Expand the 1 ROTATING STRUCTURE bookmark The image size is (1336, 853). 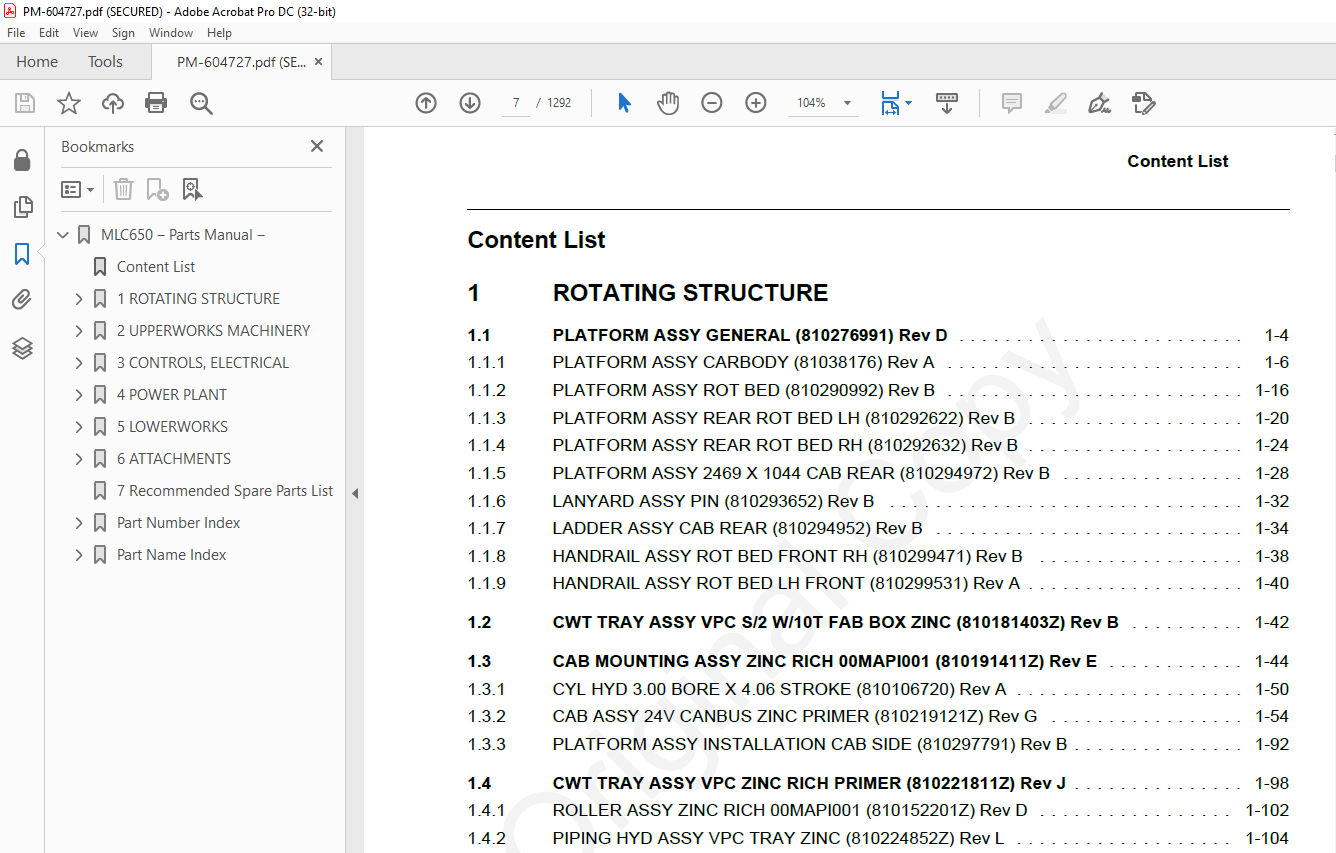click(x=79, y=299)
